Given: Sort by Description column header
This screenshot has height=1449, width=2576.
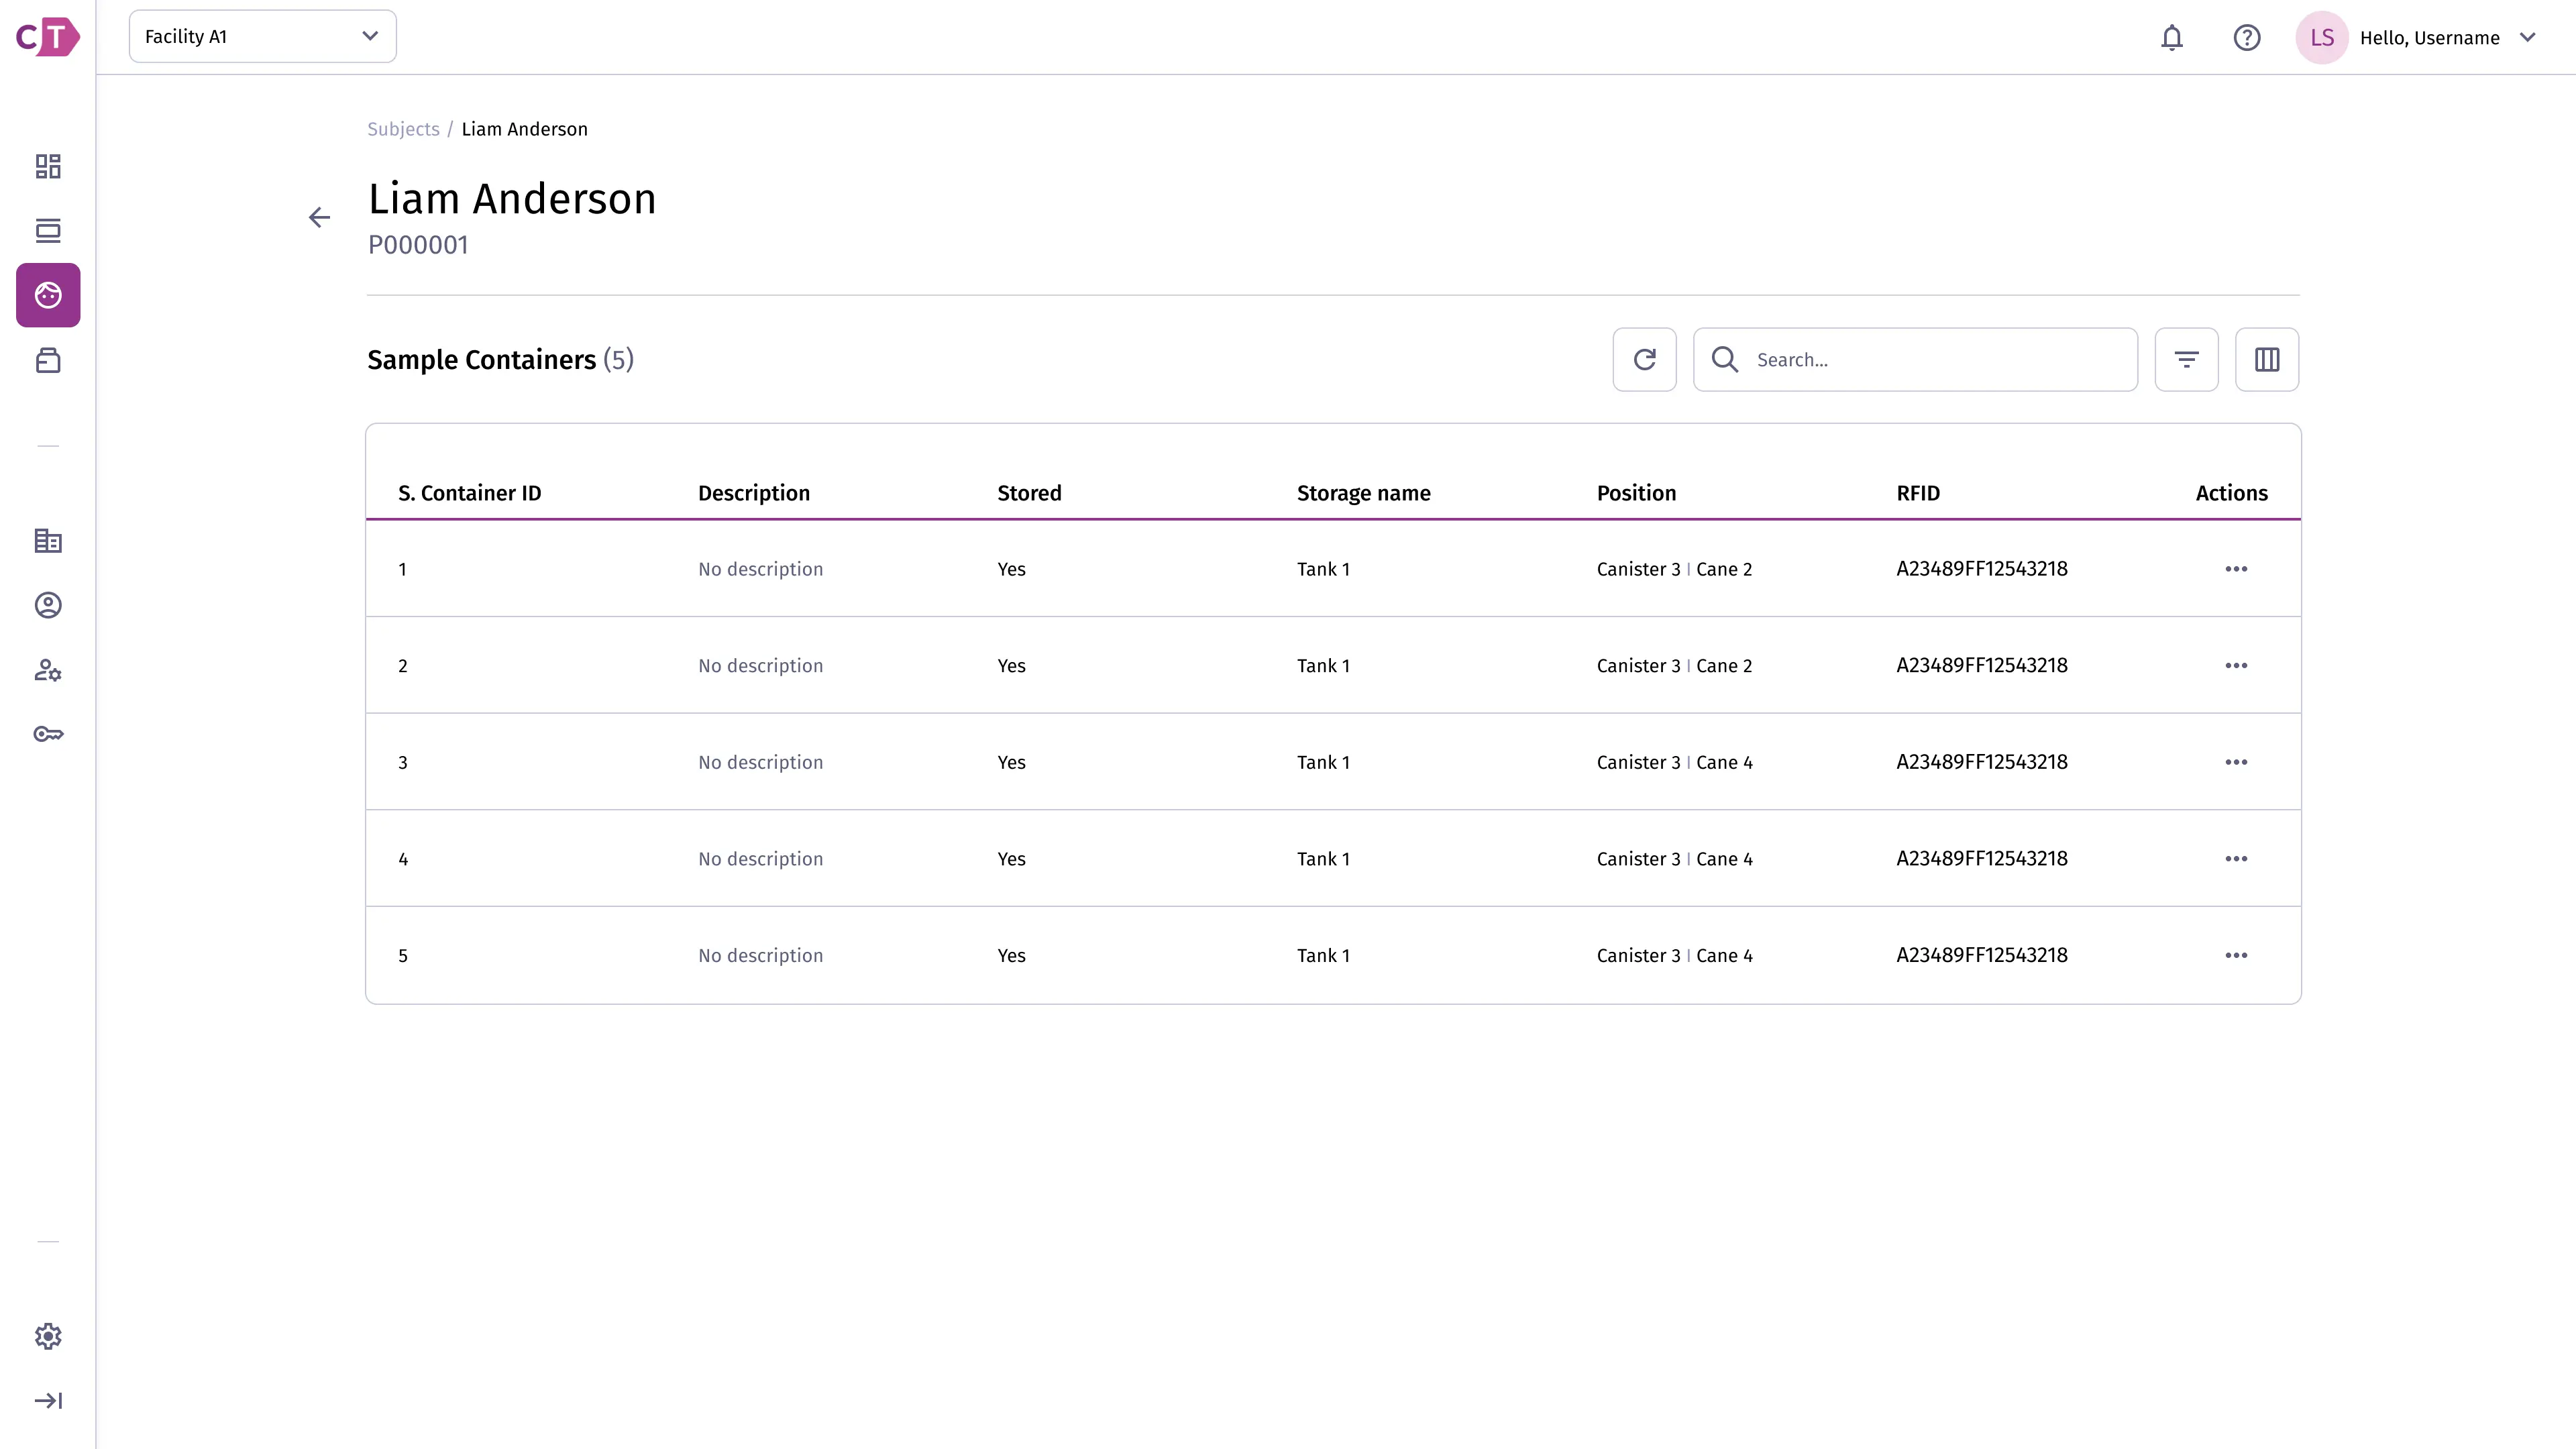Looking at the screenshot, I should coord(754,493).
